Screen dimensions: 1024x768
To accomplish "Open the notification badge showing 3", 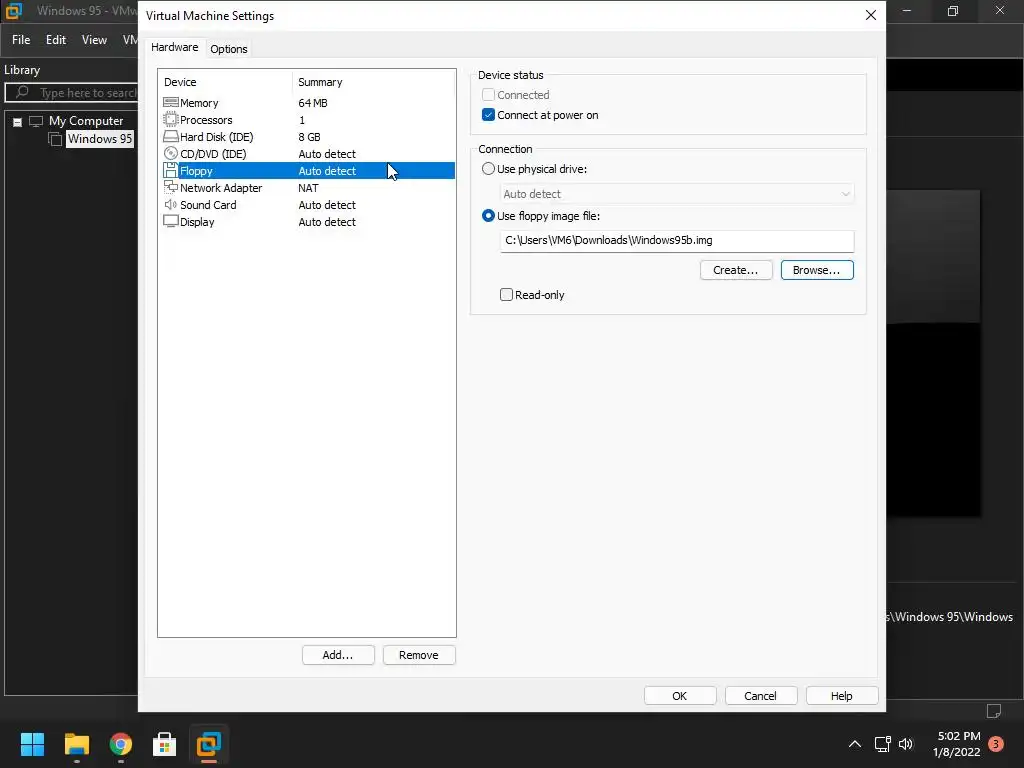I will pyautogui.click(x=996, y=744).
